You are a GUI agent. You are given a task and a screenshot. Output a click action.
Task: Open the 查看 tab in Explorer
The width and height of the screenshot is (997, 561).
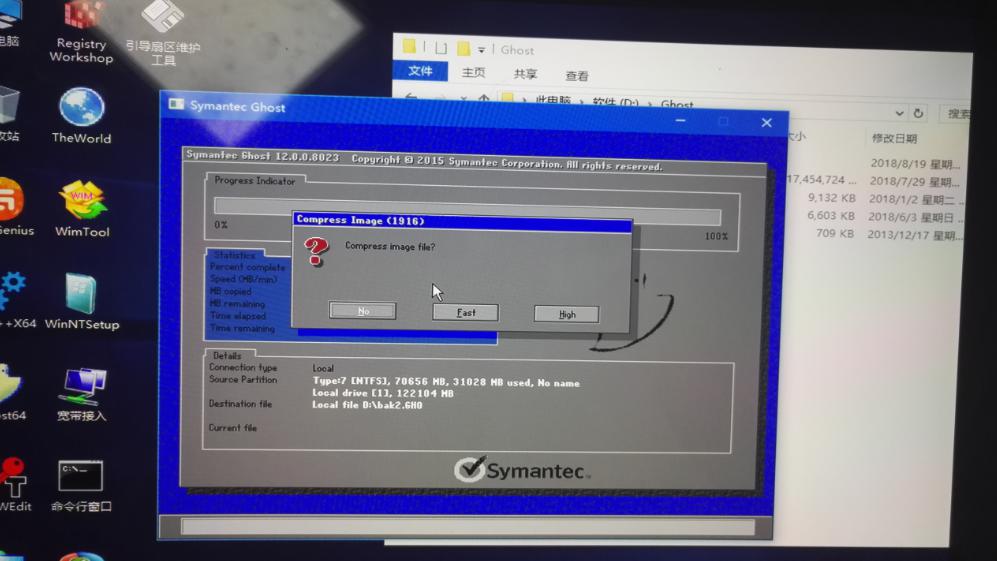[x=577, y=76]
